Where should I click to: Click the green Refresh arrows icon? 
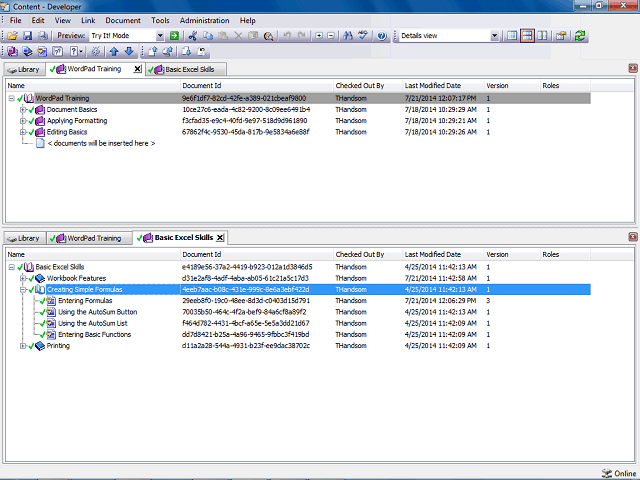pos(580,36)
